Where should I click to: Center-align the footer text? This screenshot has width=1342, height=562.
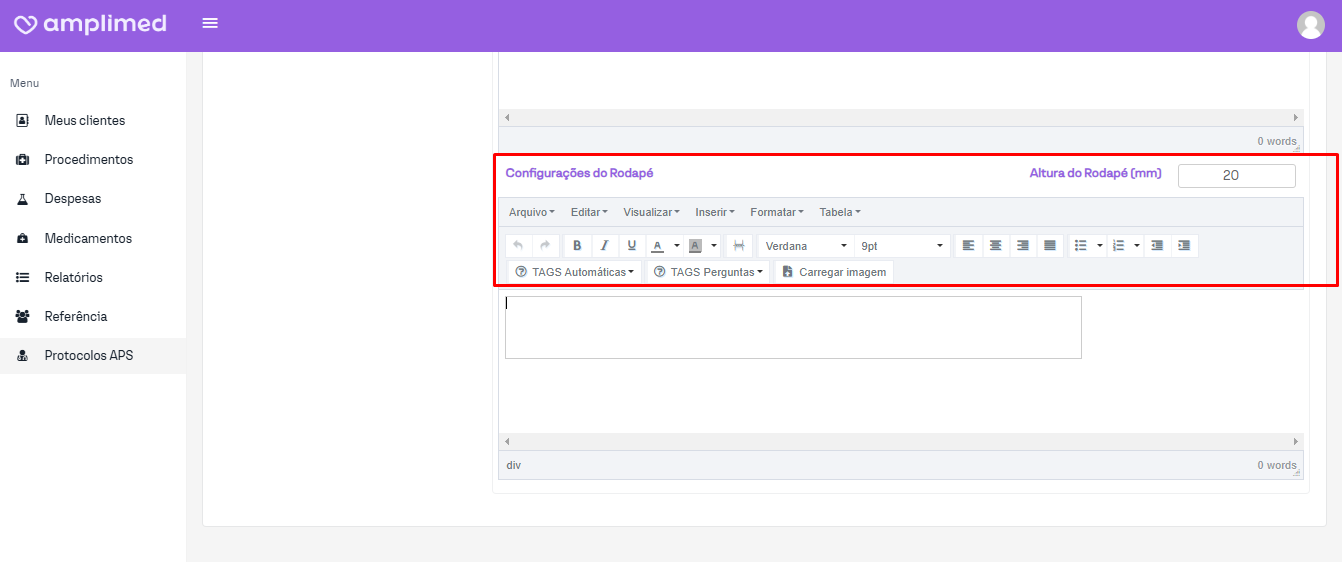[x=995, y=246]
